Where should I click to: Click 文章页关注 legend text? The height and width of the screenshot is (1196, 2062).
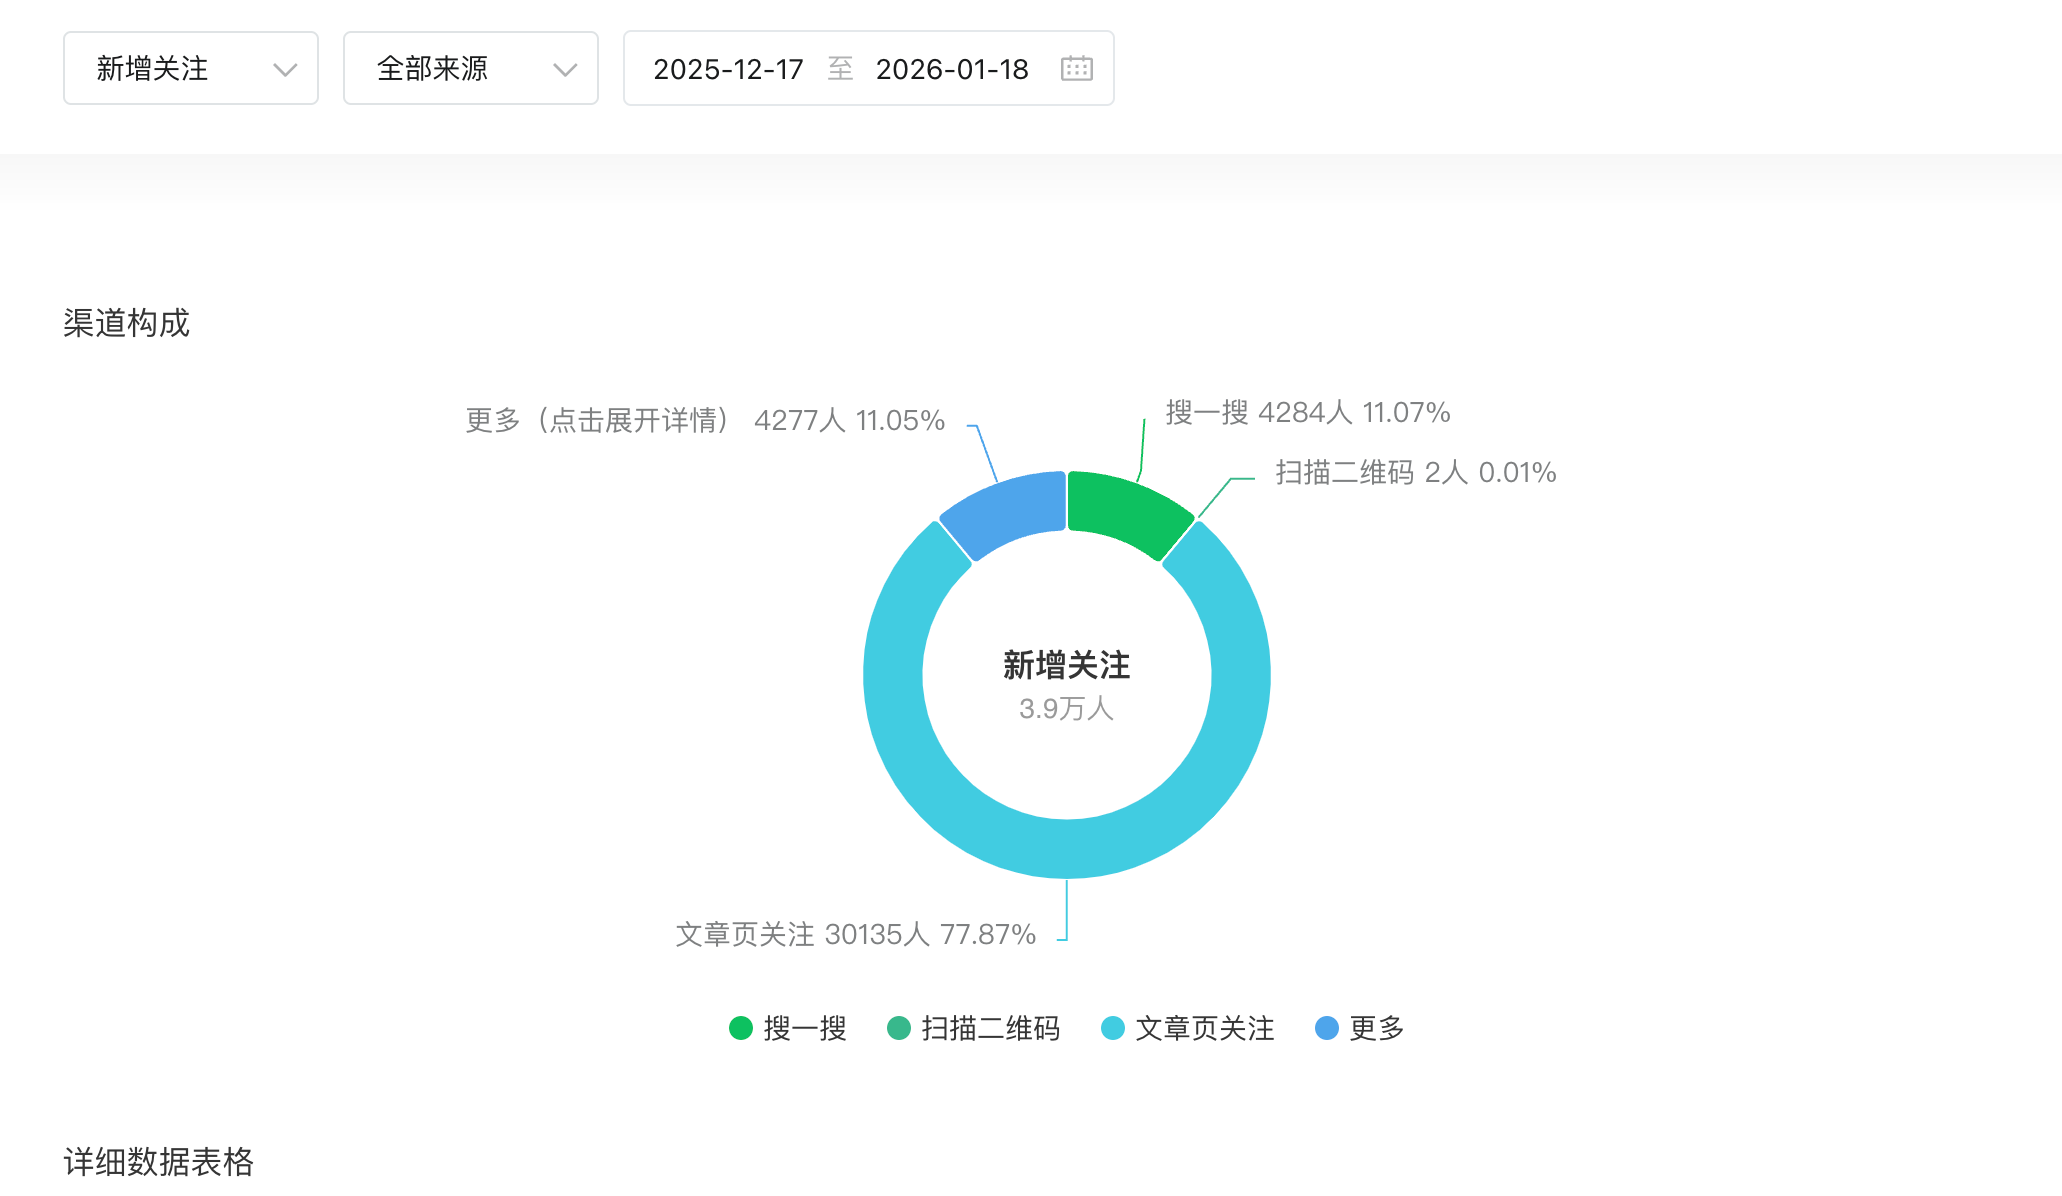1204,1028
